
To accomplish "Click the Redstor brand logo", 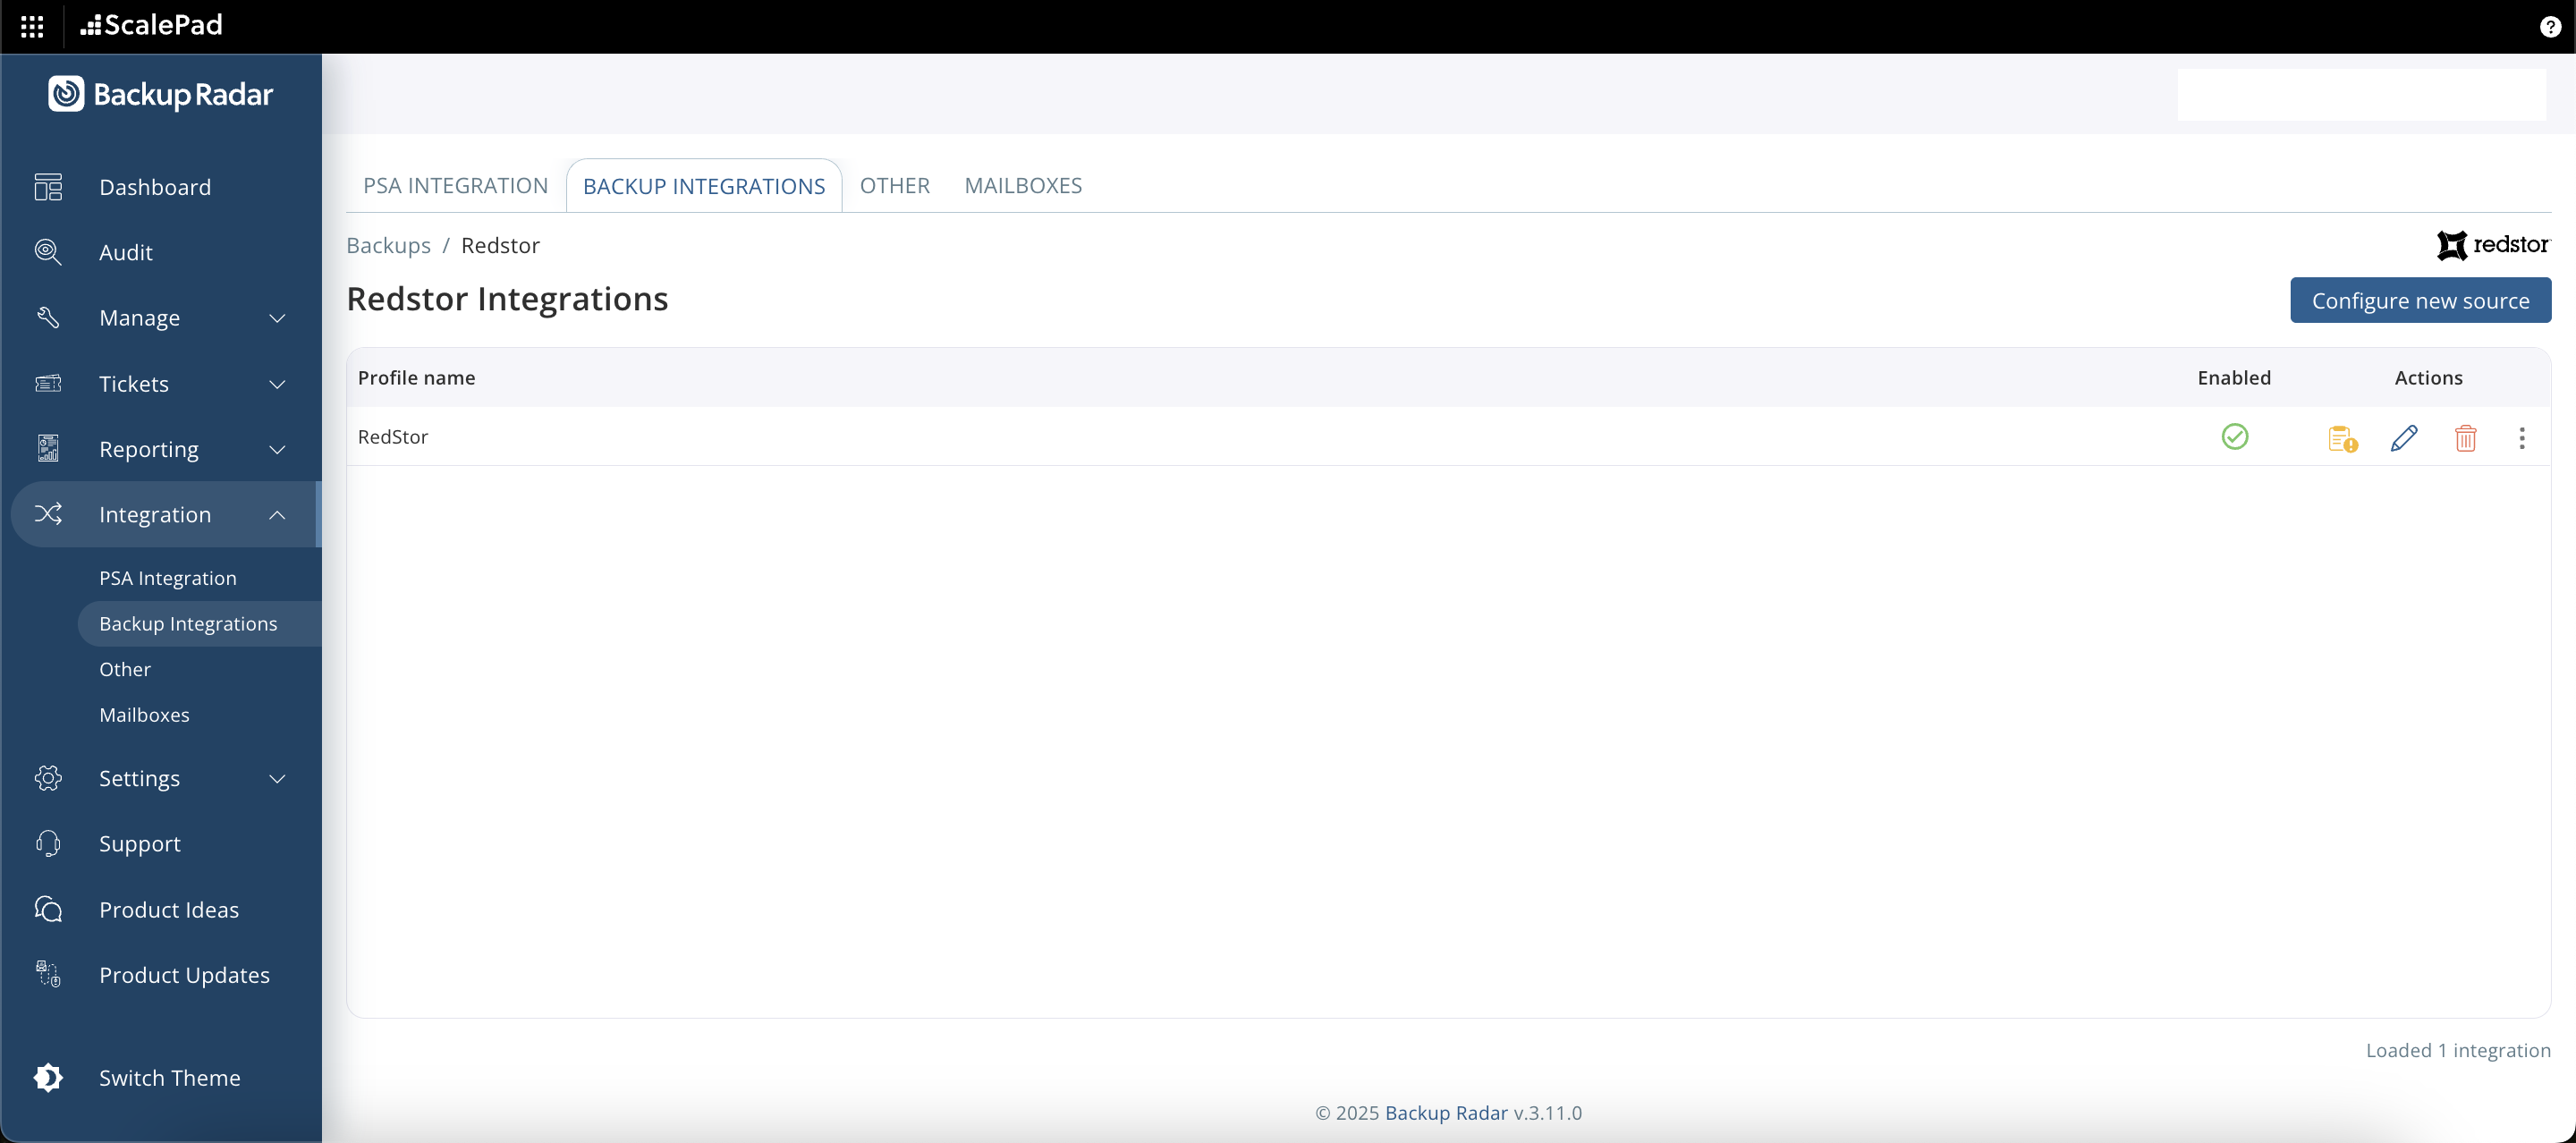I will click(2493, 245).
